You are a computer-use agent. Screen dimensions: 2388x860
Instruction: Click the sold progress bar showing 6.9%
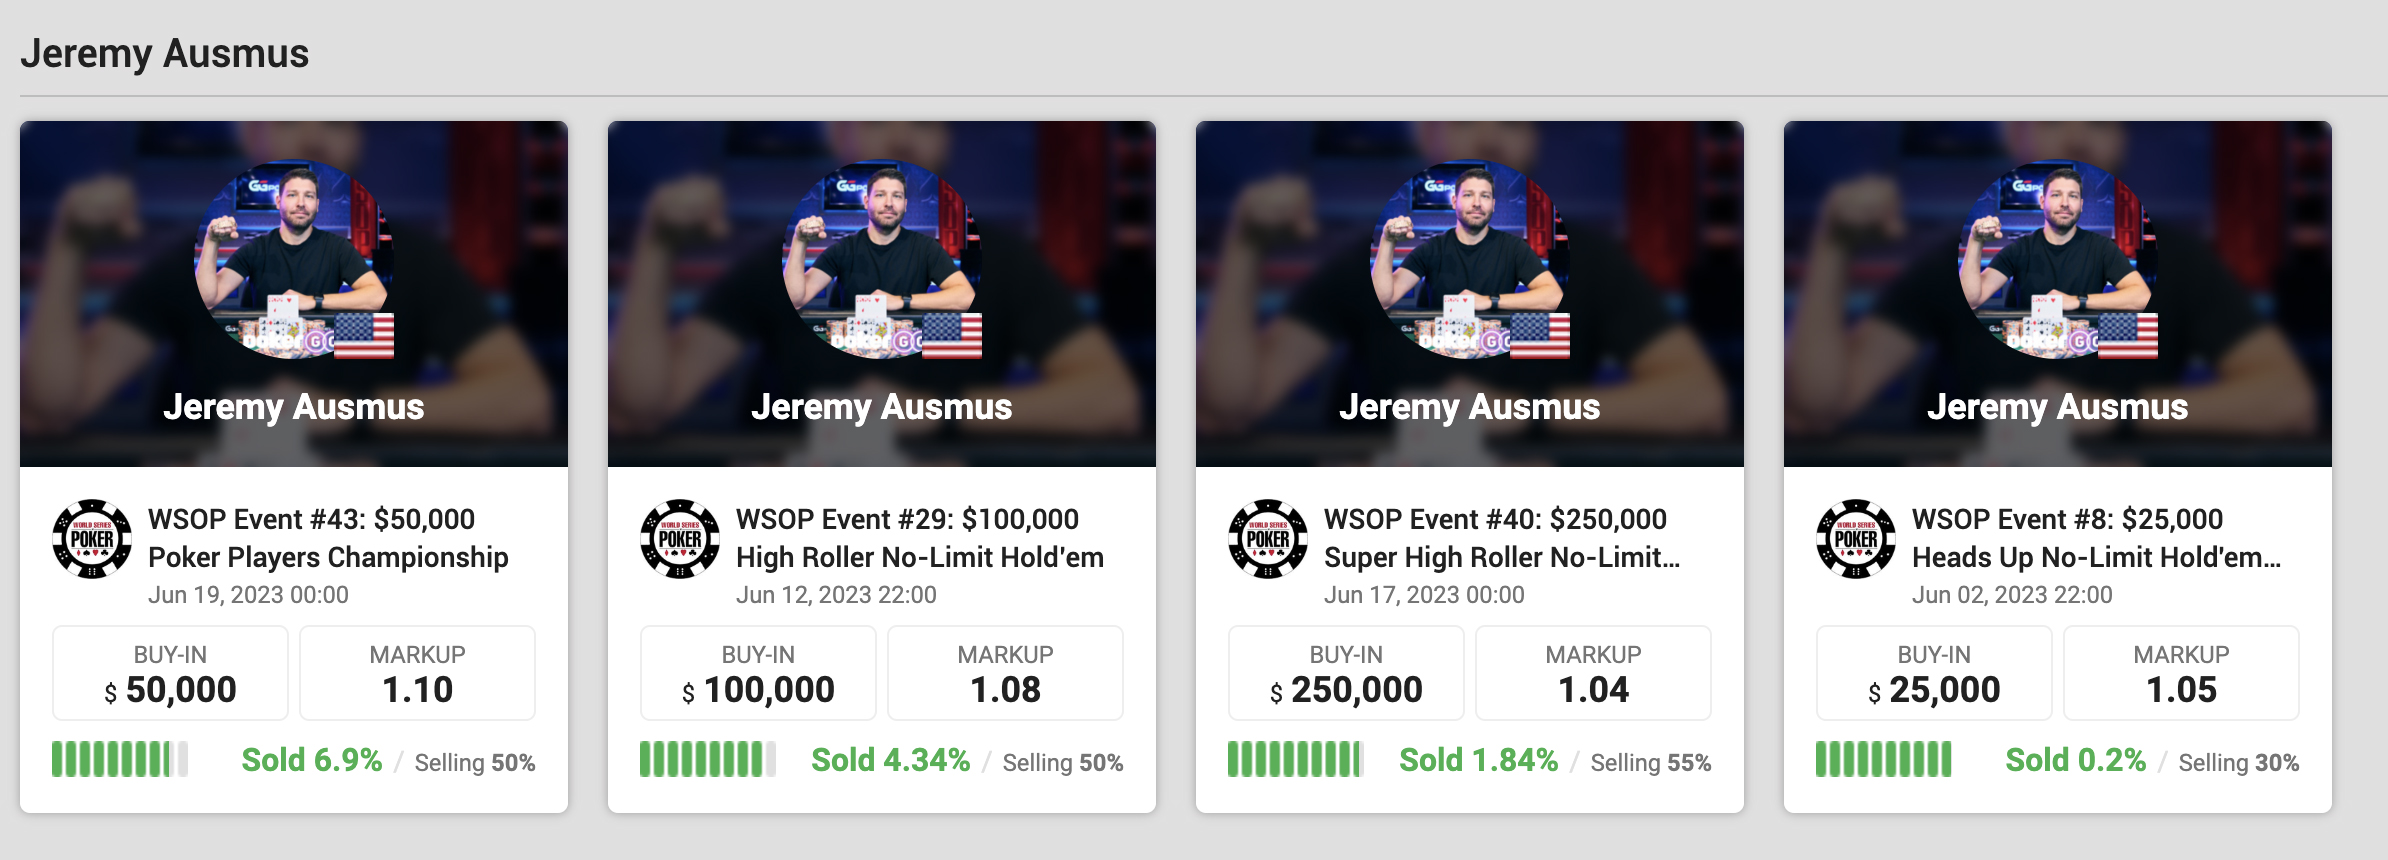120,760
